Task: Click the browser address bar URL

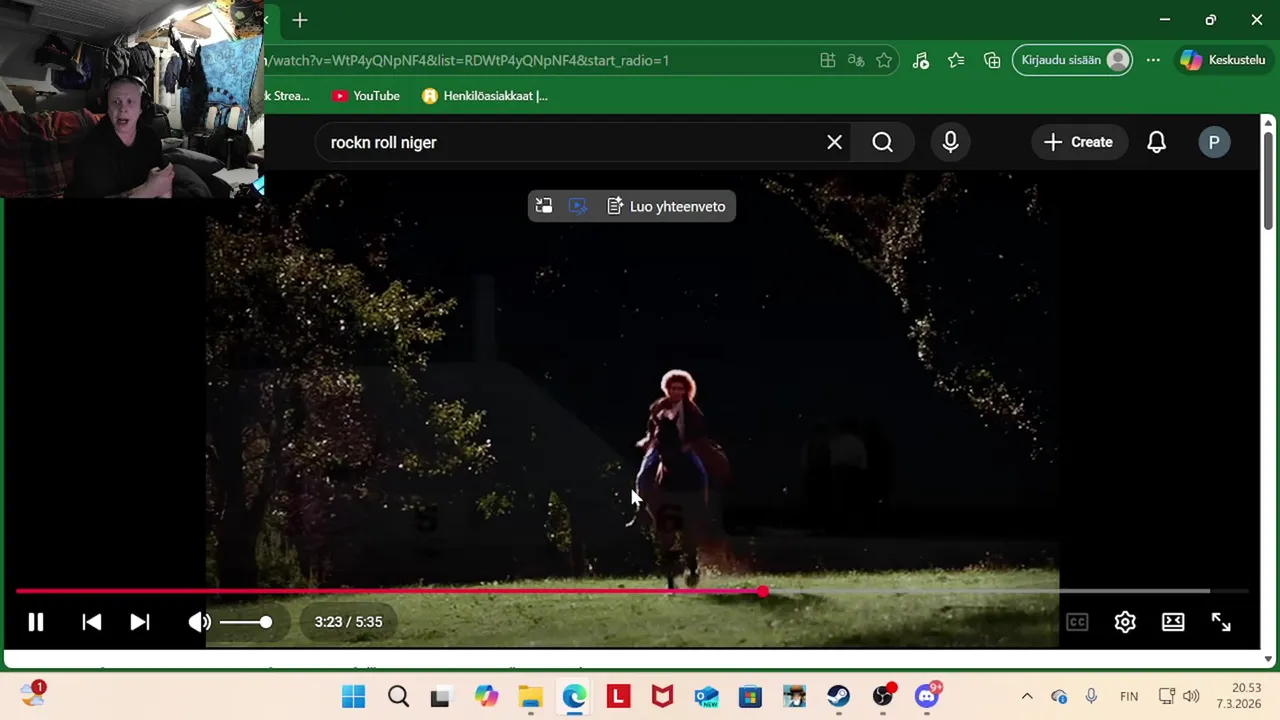Action: (x=468, y=60)
